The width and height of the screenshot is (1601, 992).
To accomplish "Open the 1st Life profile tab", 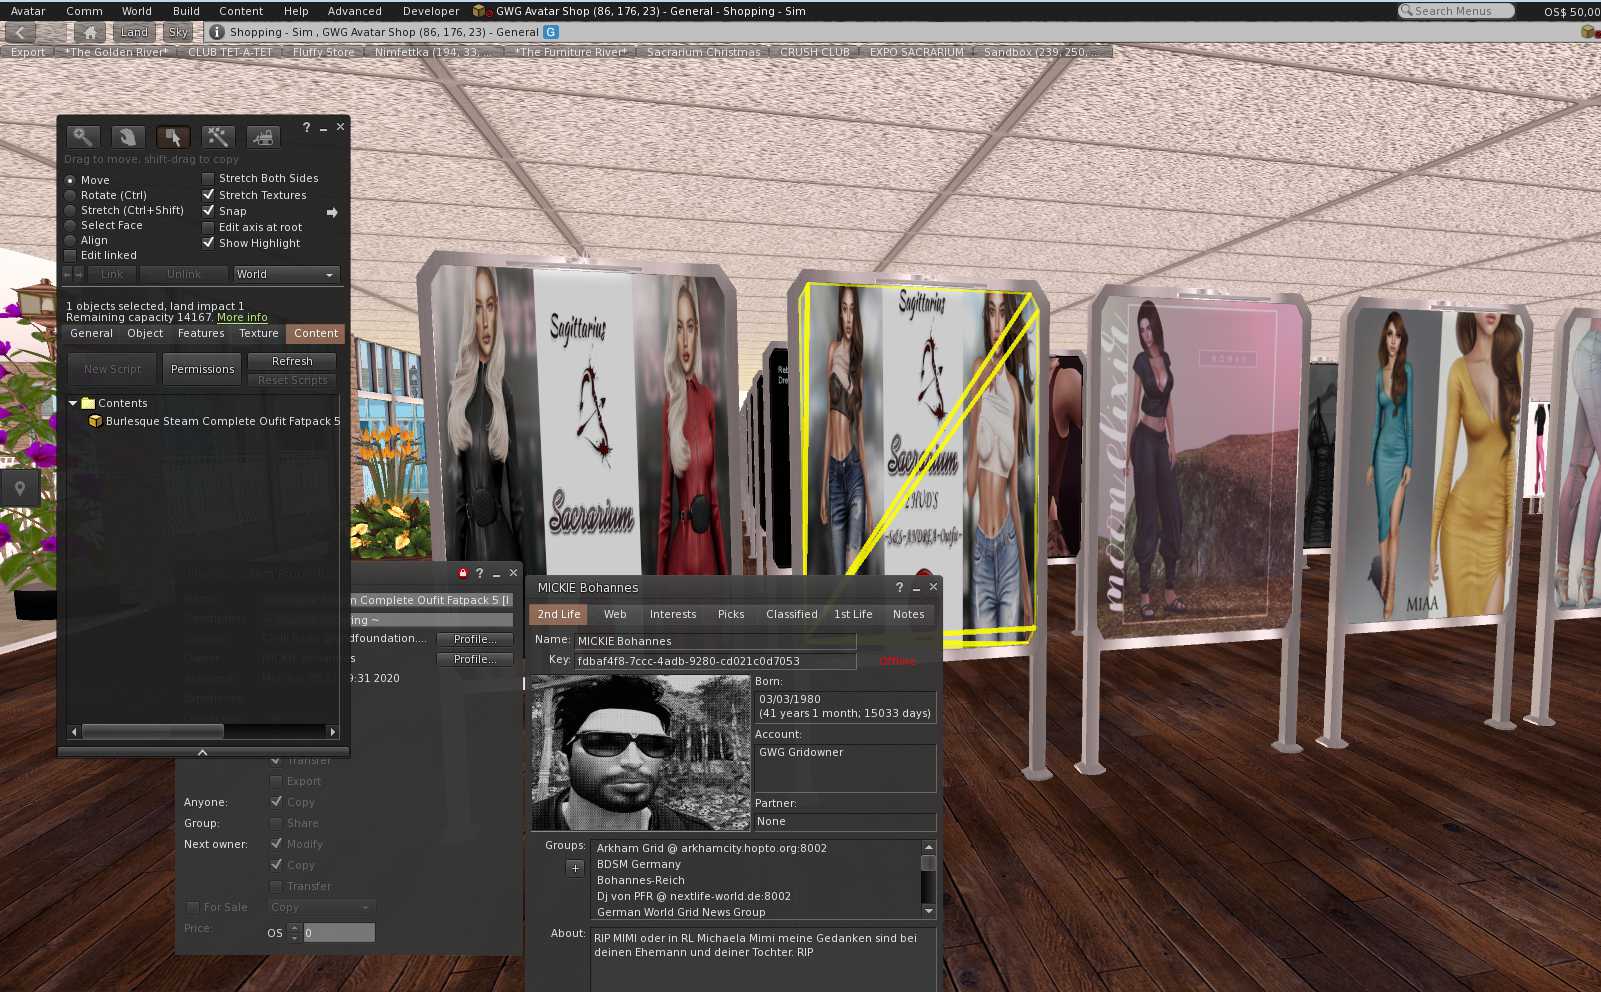I will click(853, 614).
